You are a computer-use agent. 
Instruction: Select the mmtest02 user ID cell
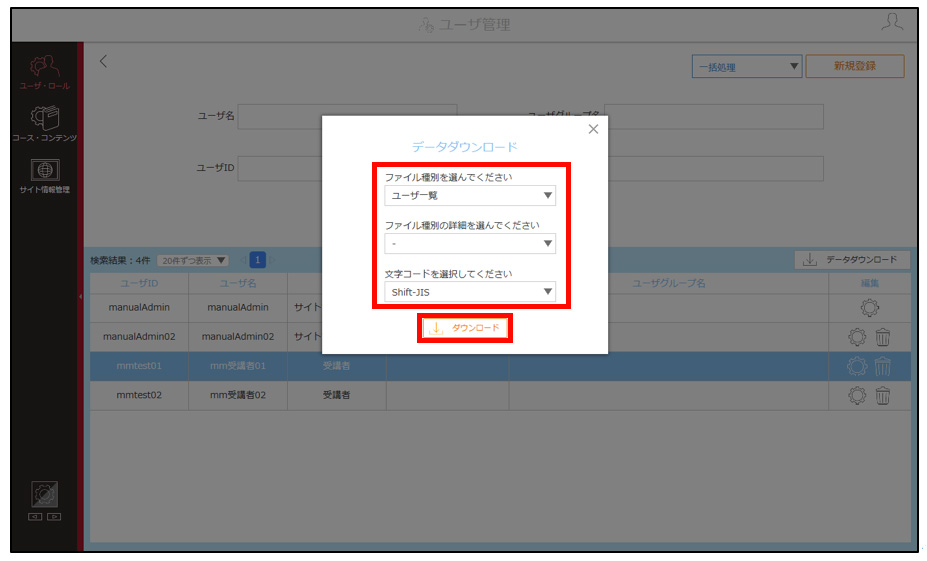point(139,395)
